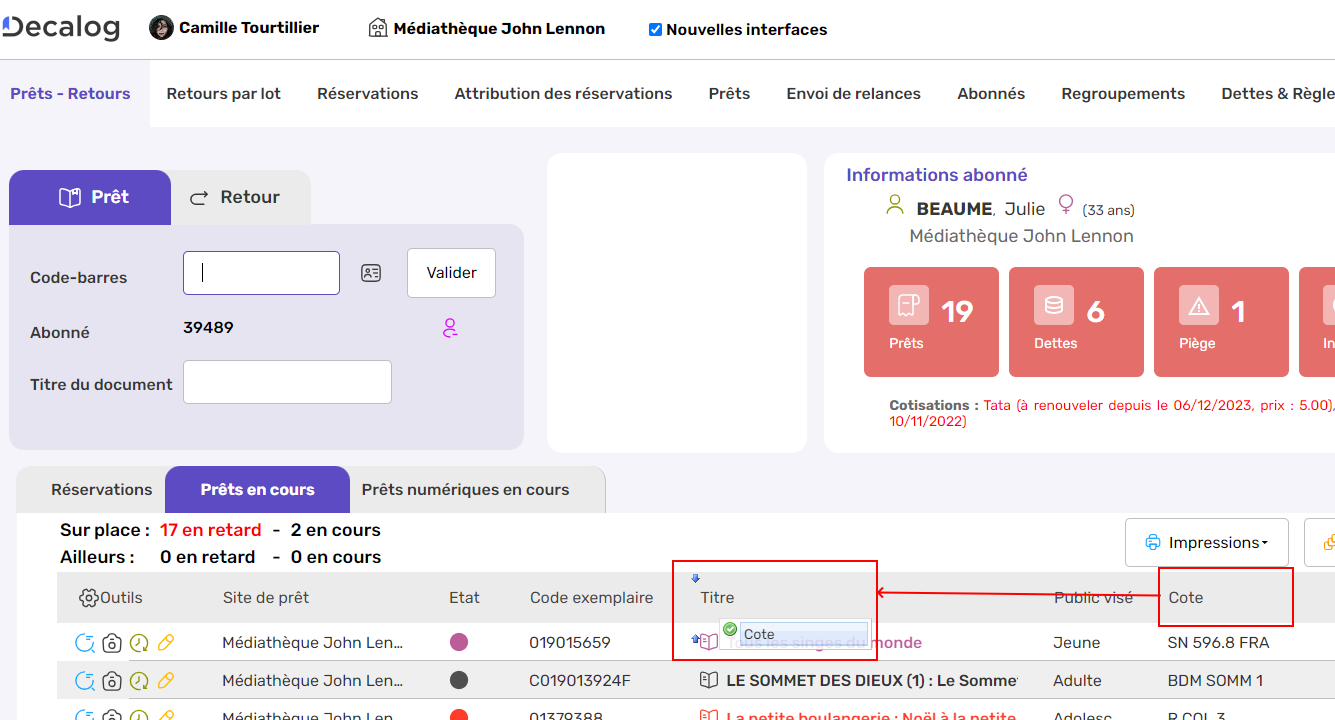Screen dimensions: 1335x720
Task: Click the camera icon for LE SOMMET DES DIEUX
Action: tap(111, 680)
